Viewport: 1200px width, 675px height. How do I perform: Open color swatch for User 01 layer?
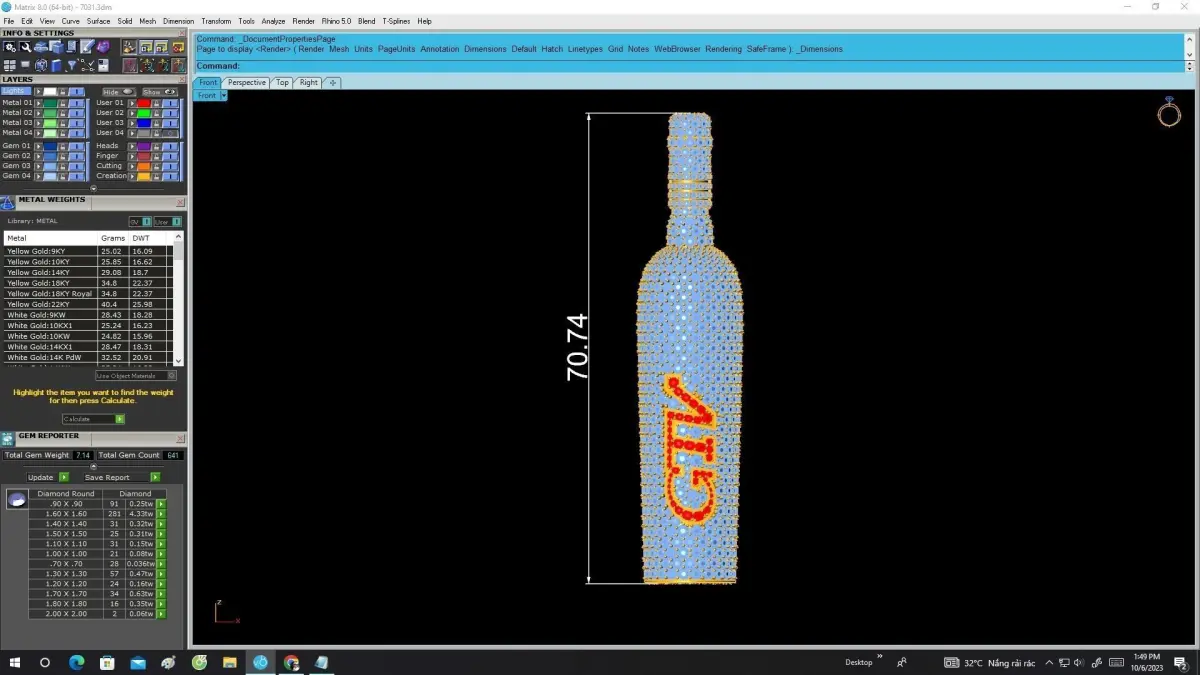[144, 103]
